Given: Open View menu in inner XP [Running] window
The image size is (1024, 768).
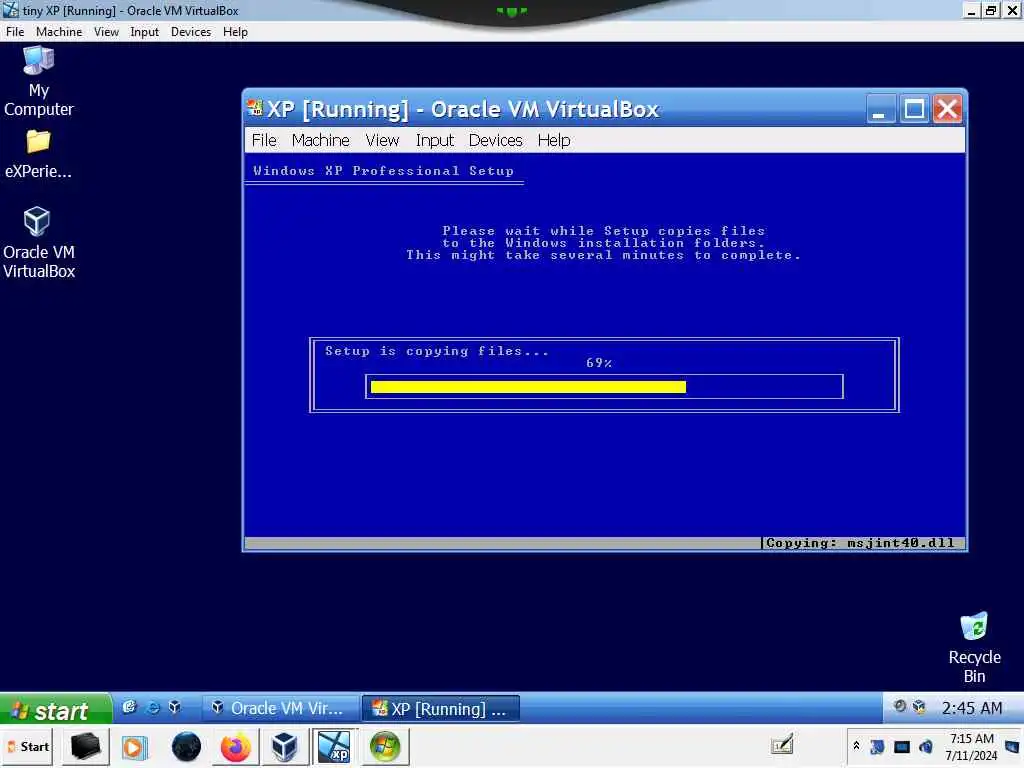Looking at the screenshot, I should click(382, 140).
